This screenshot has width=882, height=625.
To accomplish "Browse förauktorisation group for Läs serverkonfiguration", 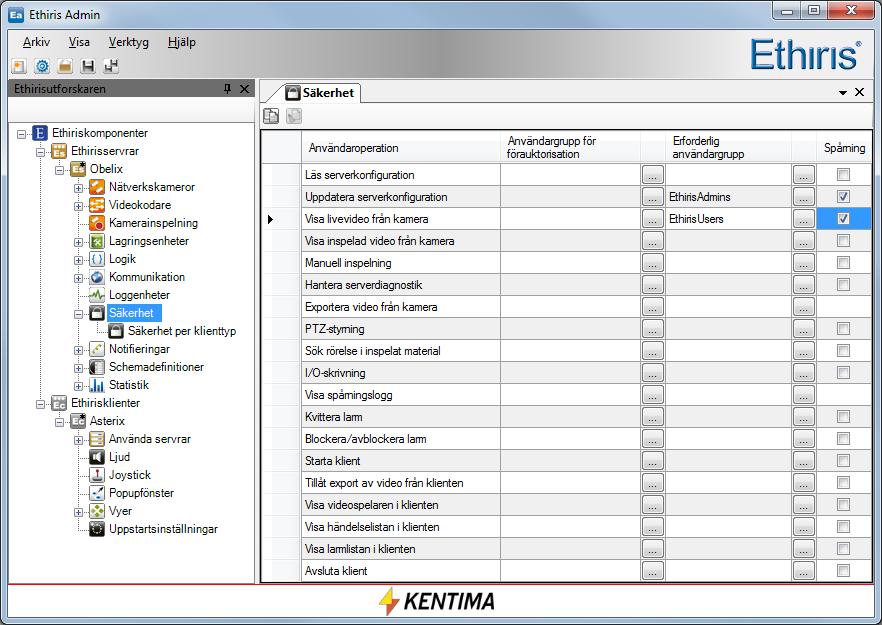I will point(652,175).
